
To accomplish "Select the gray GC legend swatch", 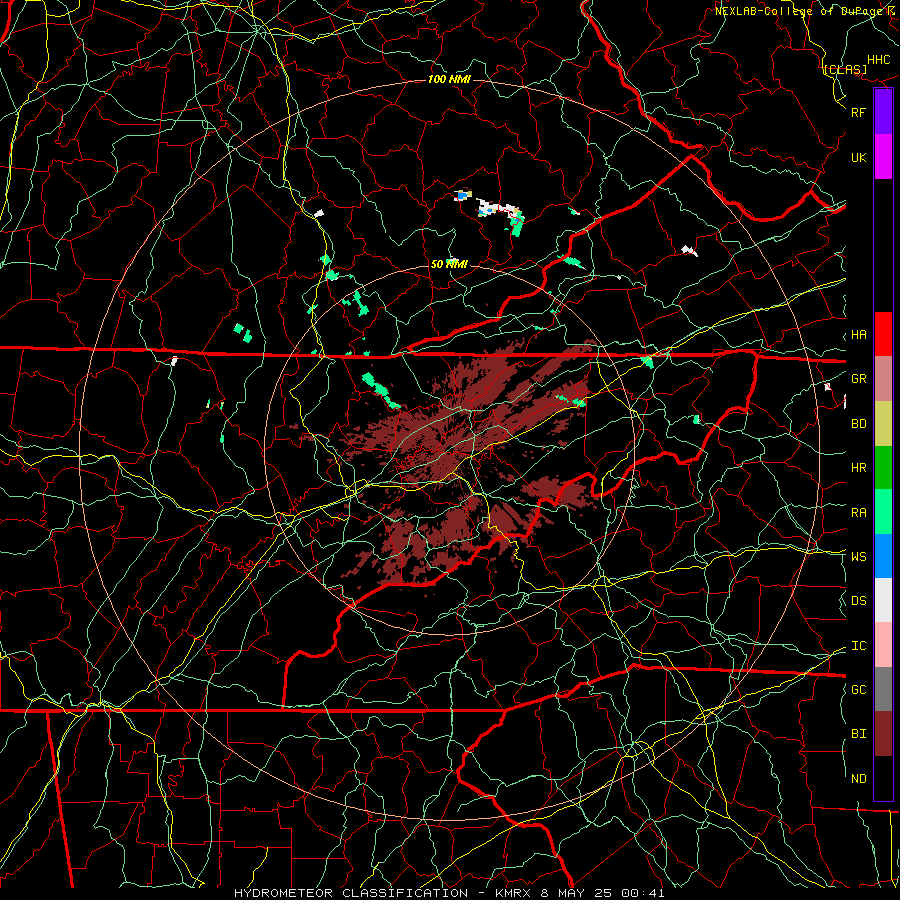I will [x=883, y=689].
